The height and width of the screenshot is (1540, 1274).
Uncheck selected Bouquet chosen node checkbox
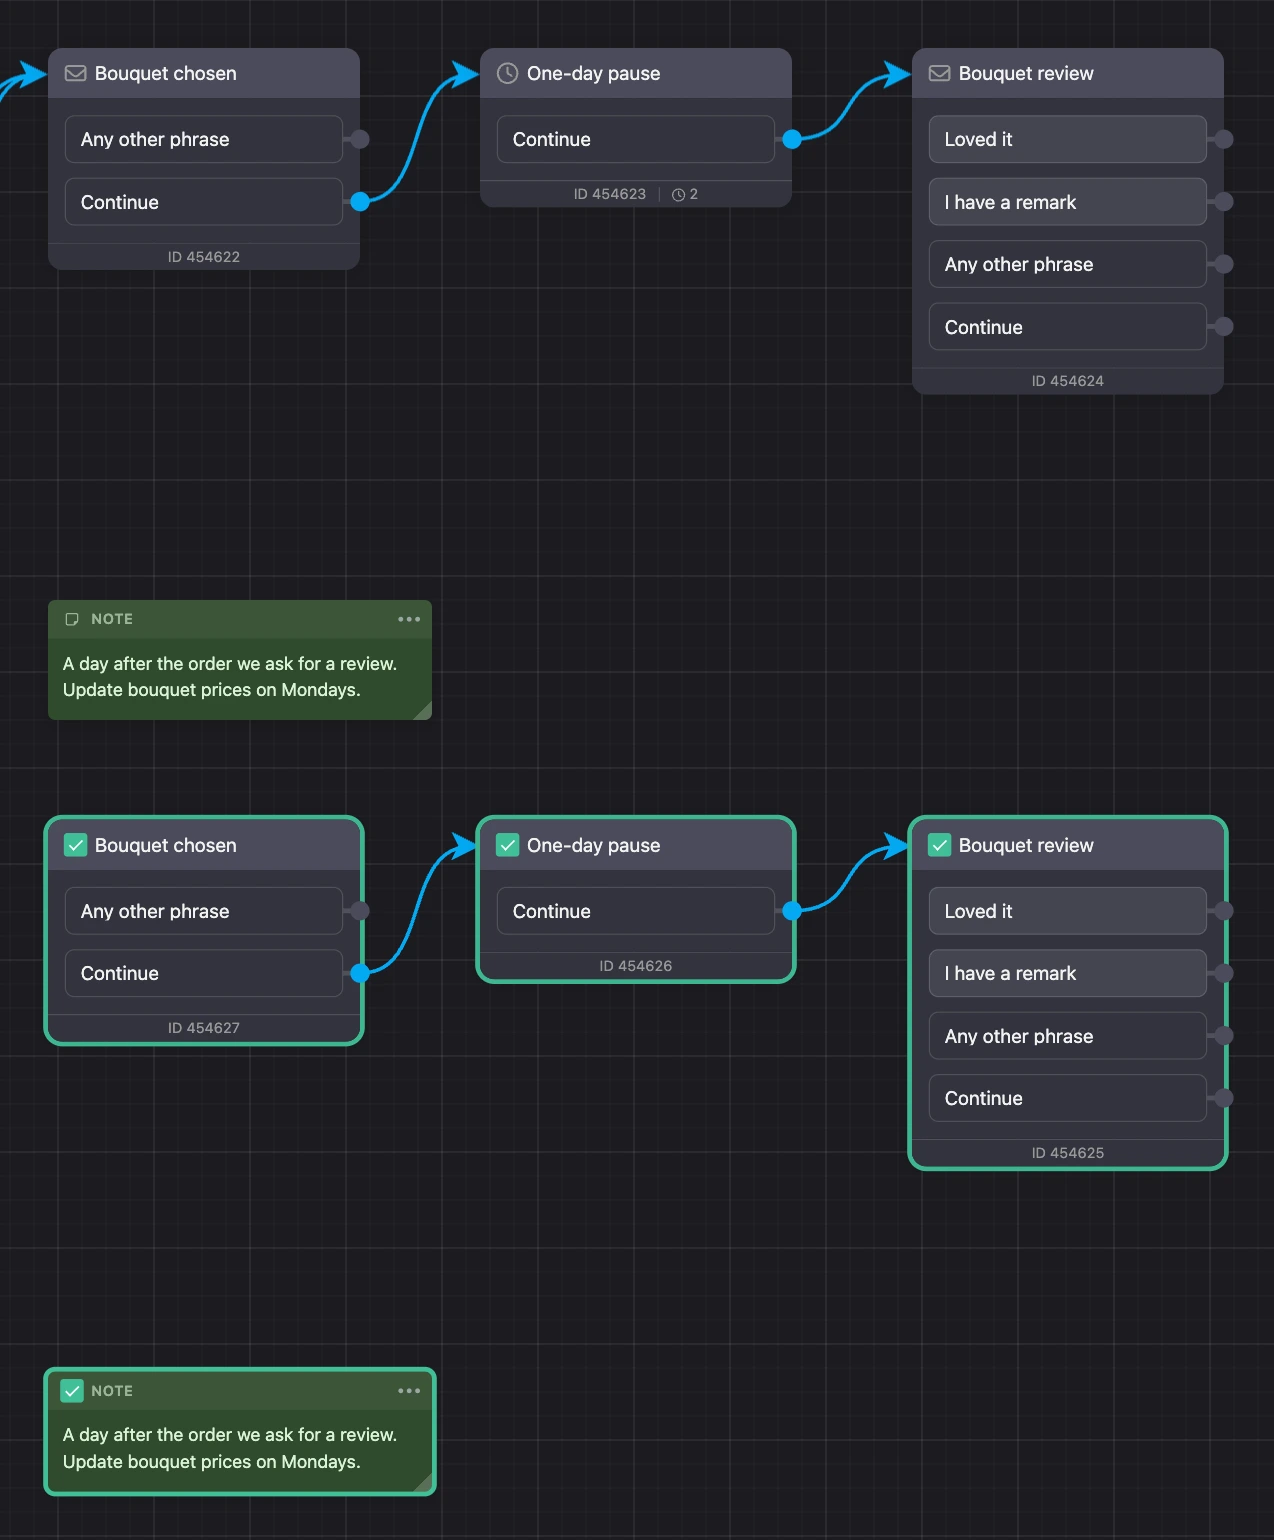[75, 845]
